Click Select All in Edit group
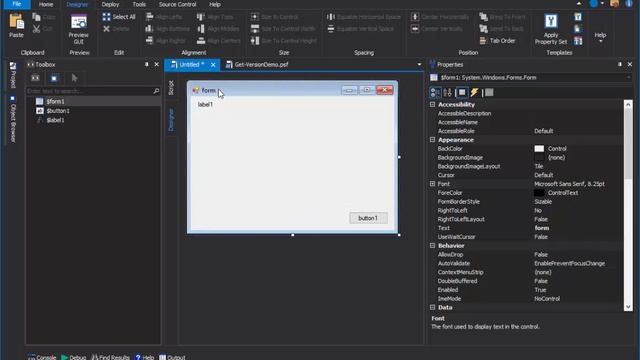 (119, 17)
